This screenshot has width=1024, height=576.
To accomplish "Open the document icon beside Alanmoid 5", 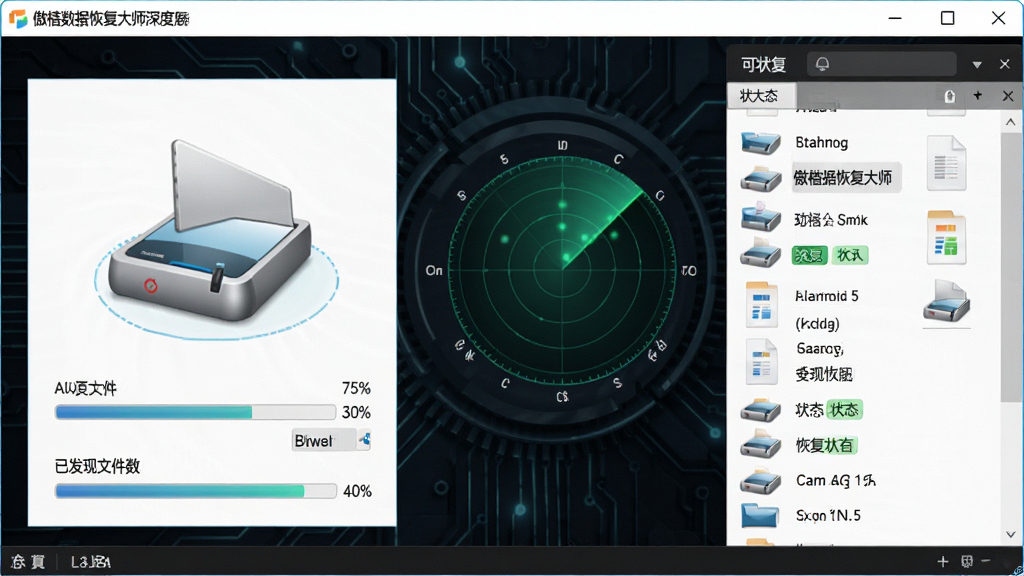I will coord(761,304).
